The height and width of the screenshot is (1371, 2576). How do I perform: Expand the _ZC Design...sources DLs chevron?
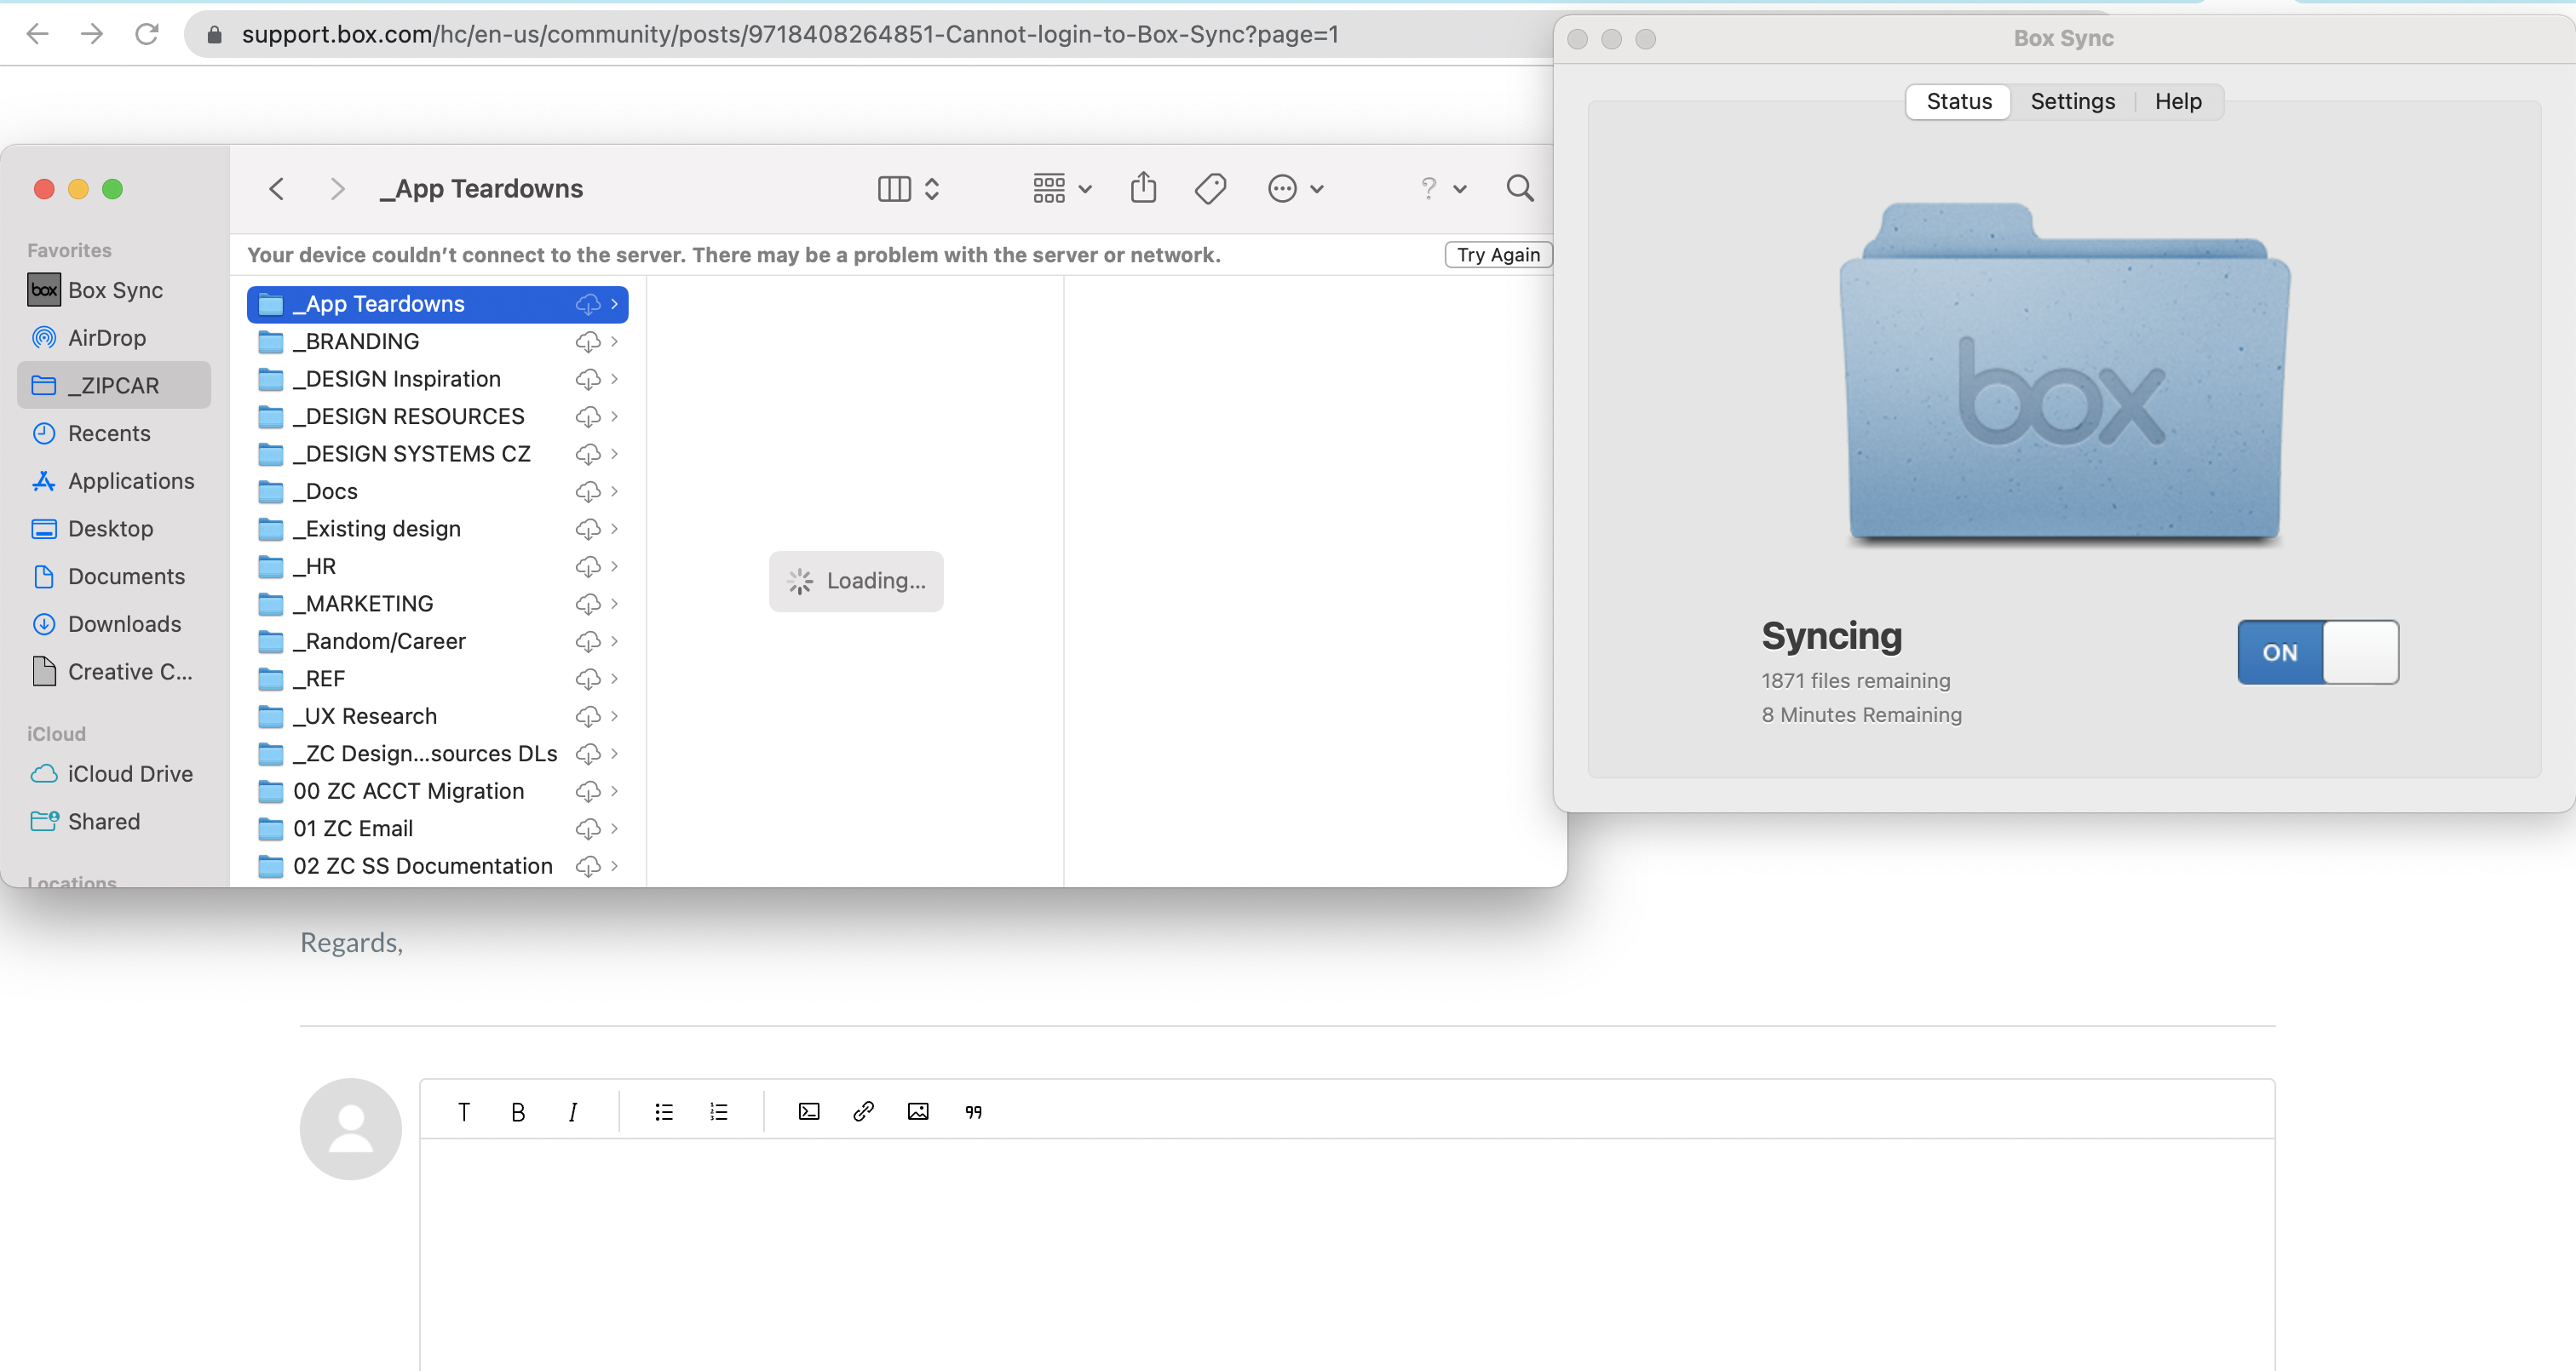[614, 754]
